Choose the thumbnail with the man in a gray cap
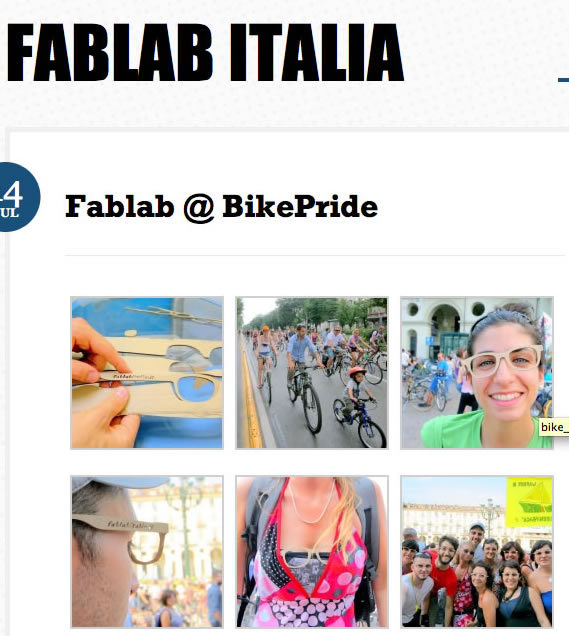This screenshot has width=569, height=636. 147,552
